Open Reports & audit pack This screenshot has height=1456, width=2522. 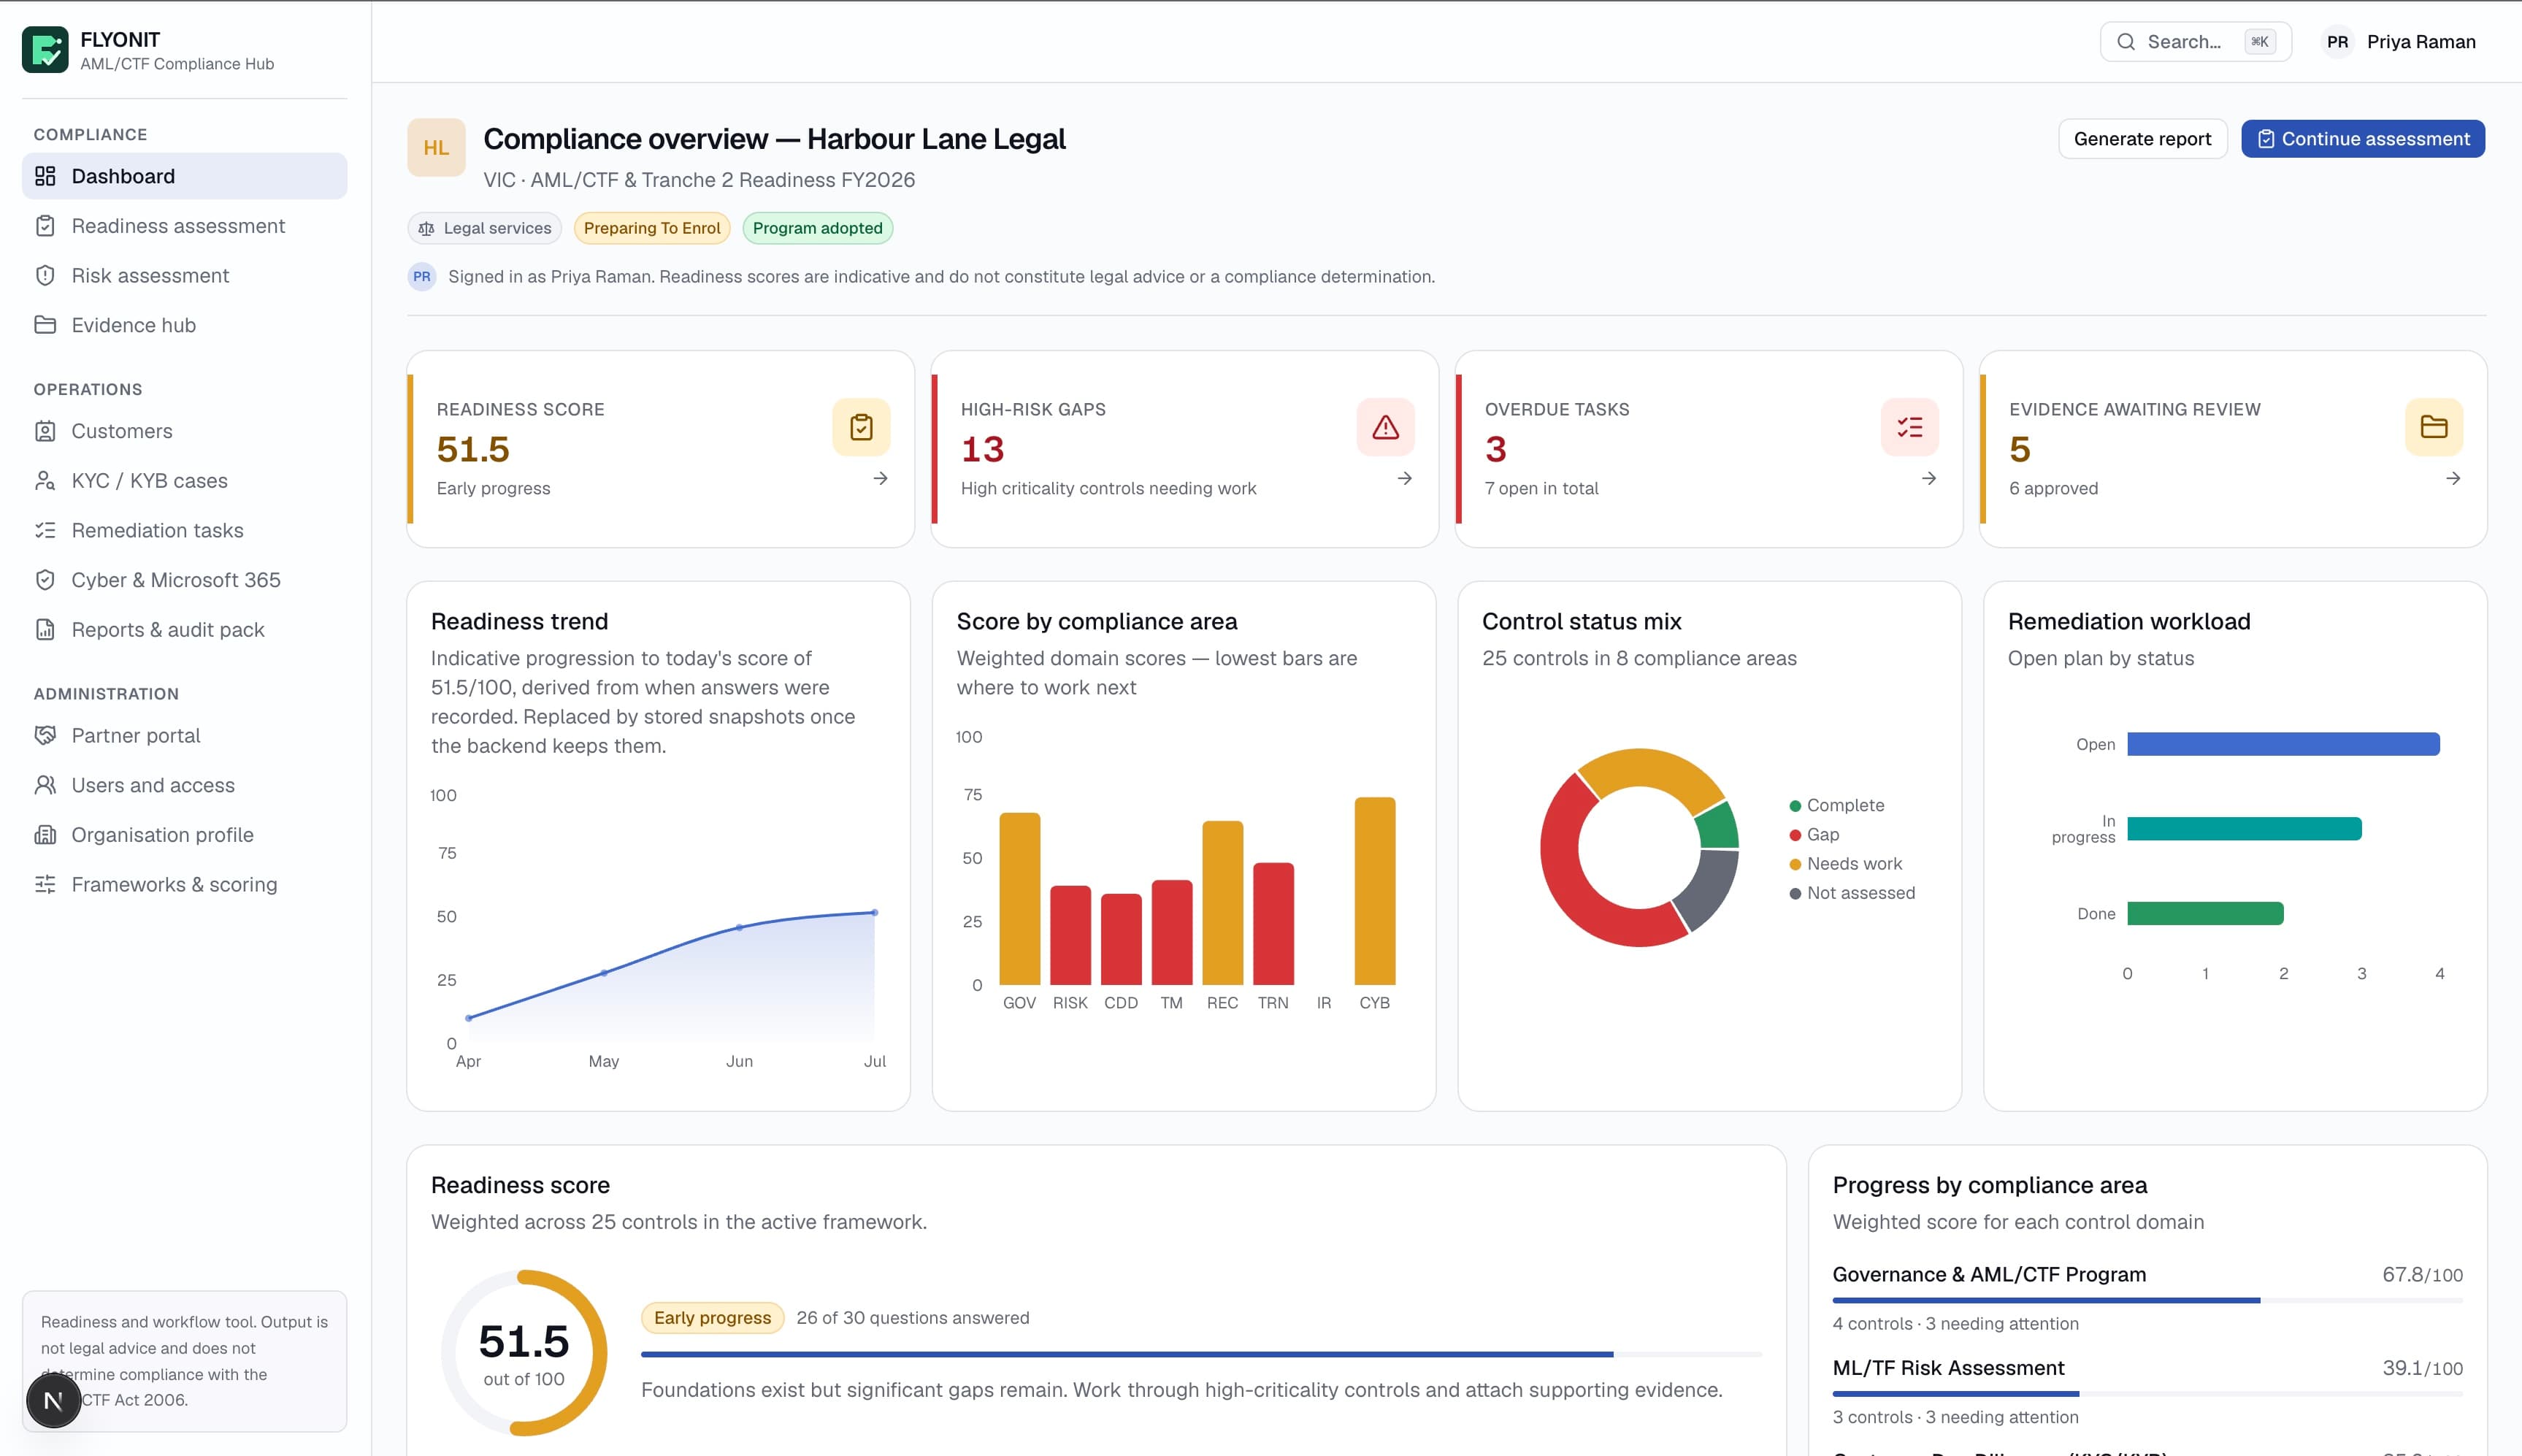(x=184, y=630)
